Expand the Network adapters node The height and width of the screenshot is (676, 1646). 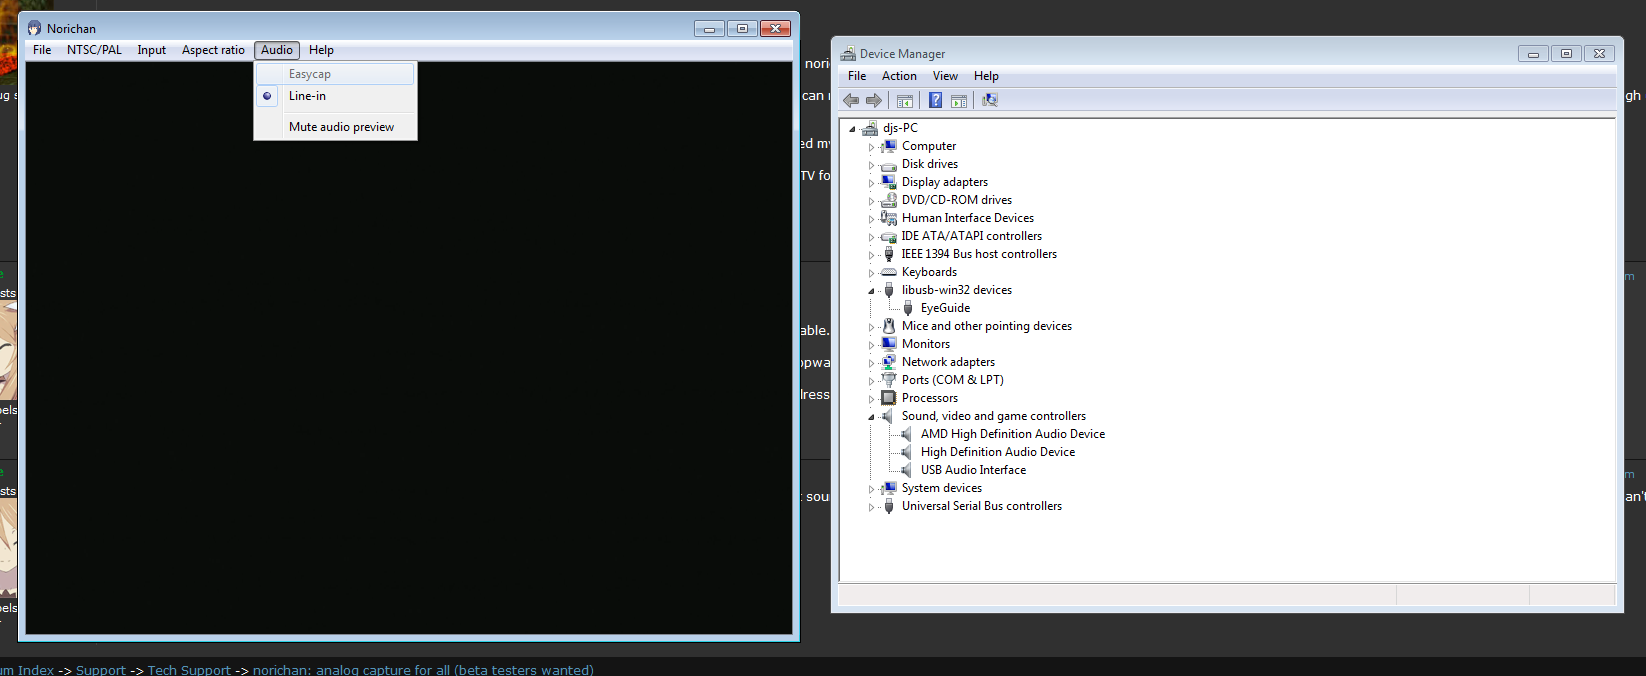871,363
